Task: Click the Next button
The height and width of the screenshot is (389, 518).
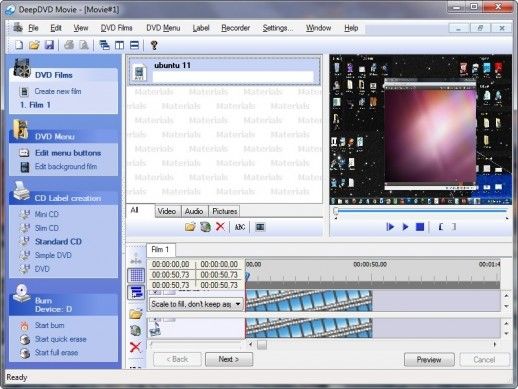Action: (229, 359)
